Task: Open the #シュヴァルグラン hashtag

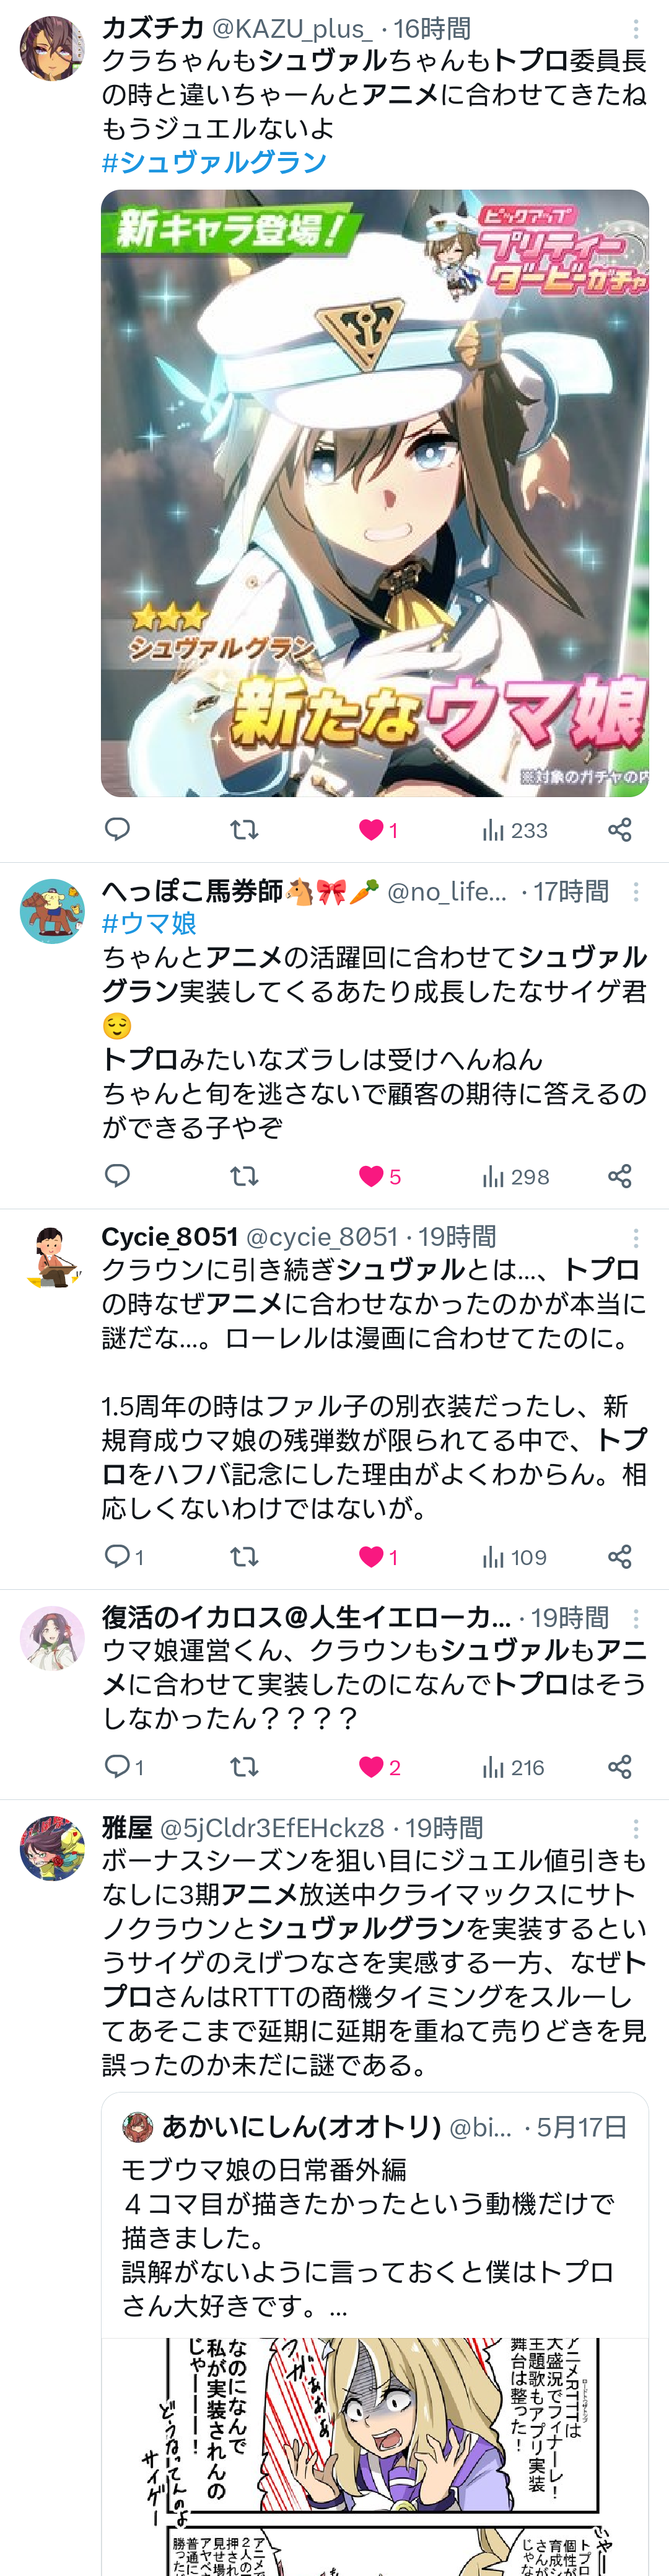Action: [x=215, y=162]
